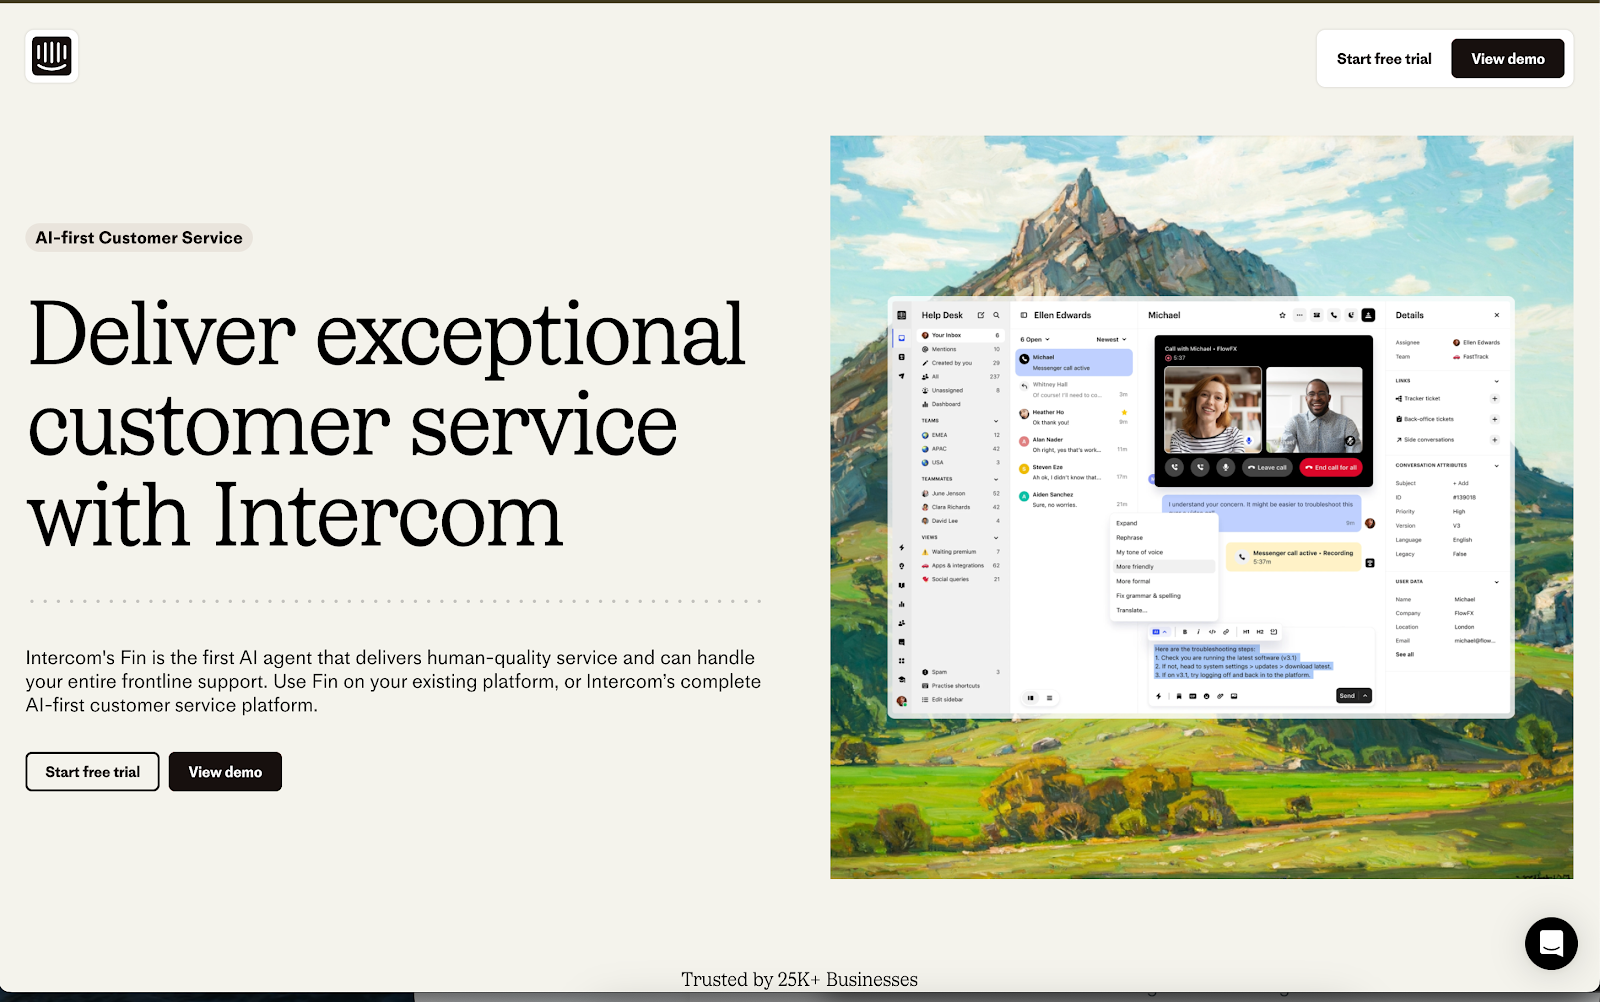
Task: Choose Expand from the AI text menu
Action: pos(1127,523)
